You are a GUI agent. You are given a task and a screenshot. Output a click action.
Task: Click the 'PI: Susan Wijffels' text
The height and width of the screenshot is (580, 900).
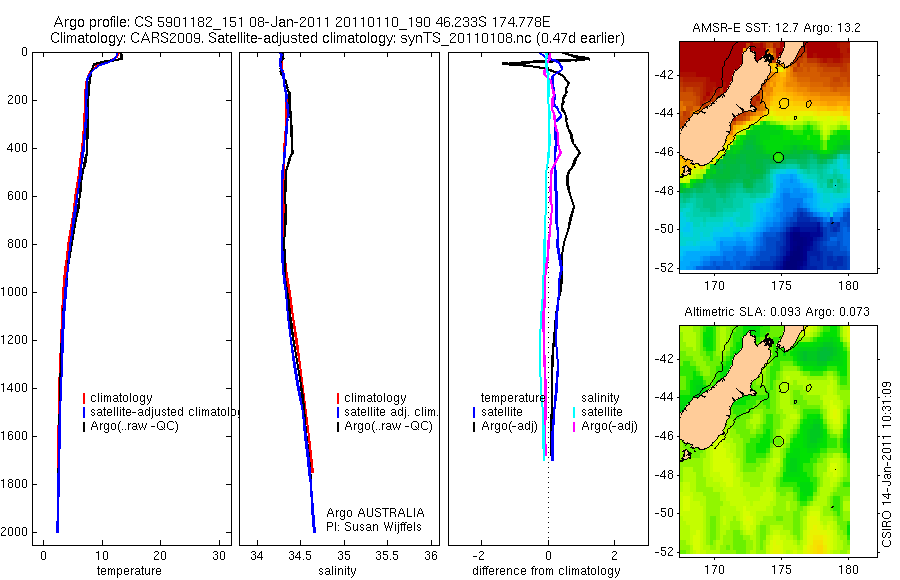(374, 527)
